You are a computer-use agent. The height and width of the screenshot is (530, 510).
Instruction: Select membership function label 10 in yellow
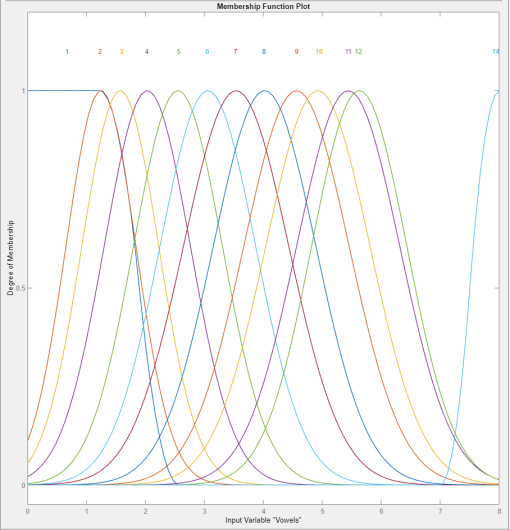319,52
